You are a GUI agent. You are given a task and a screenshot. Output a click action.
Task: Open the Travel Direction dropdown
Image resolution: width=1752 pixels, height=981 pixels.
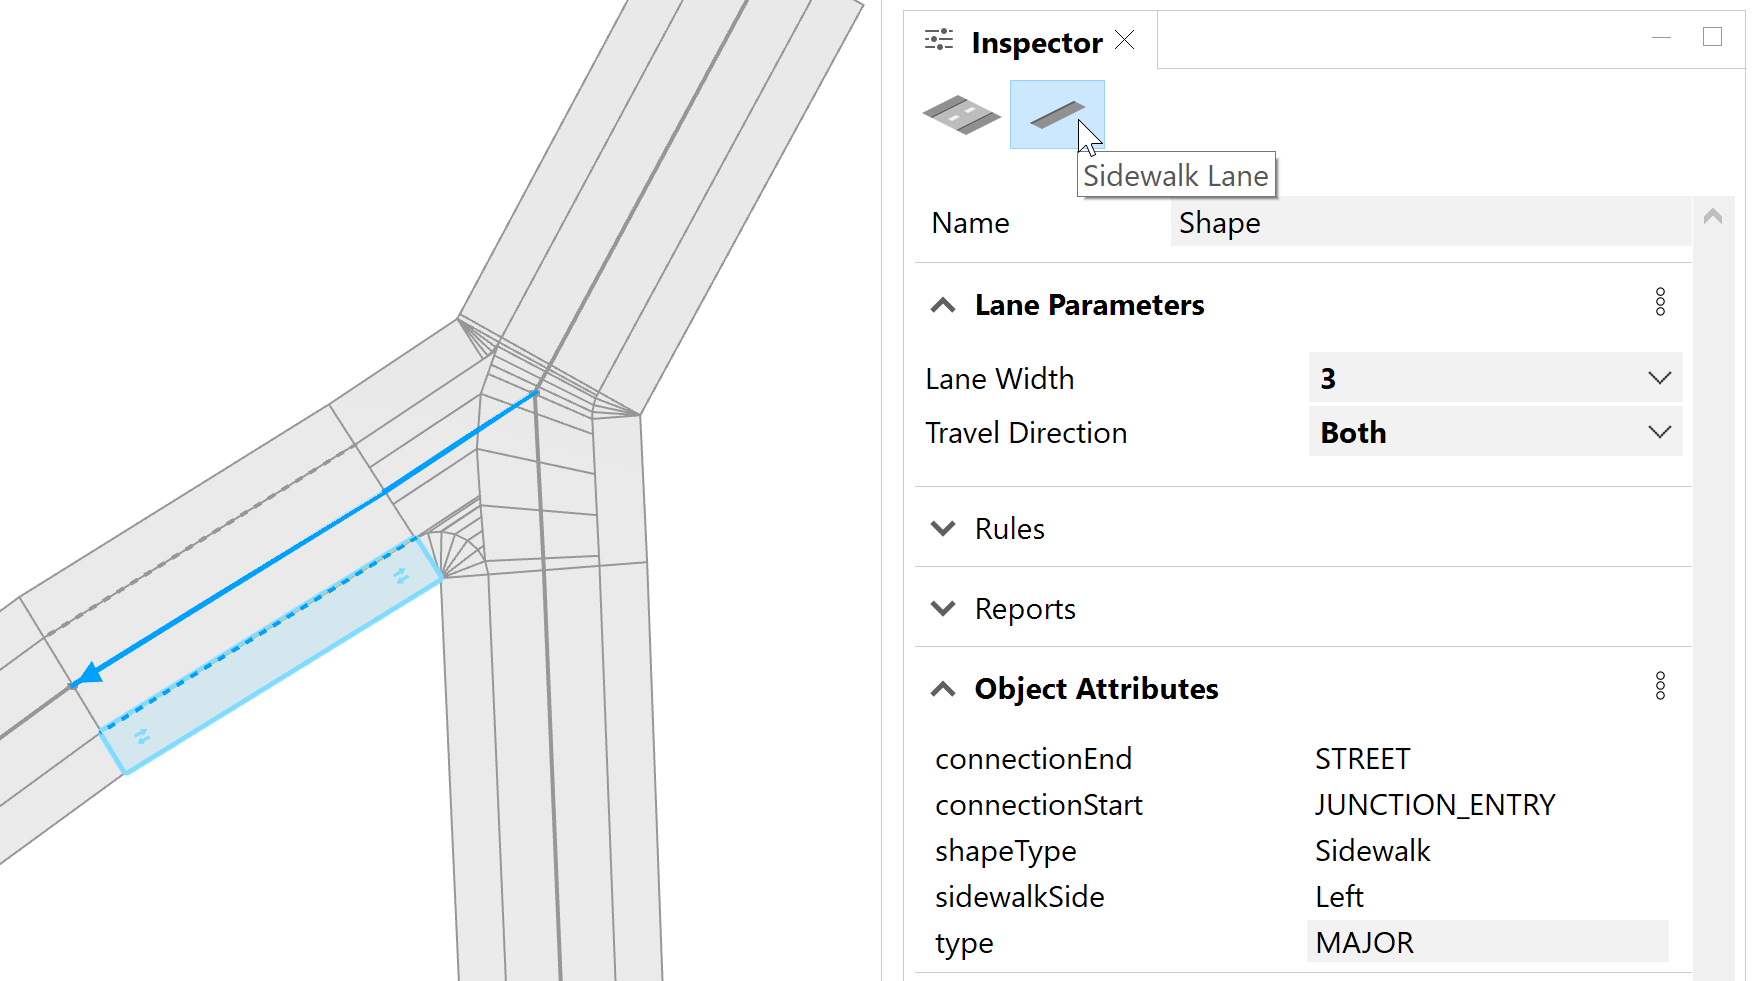tap(1495, 432)
